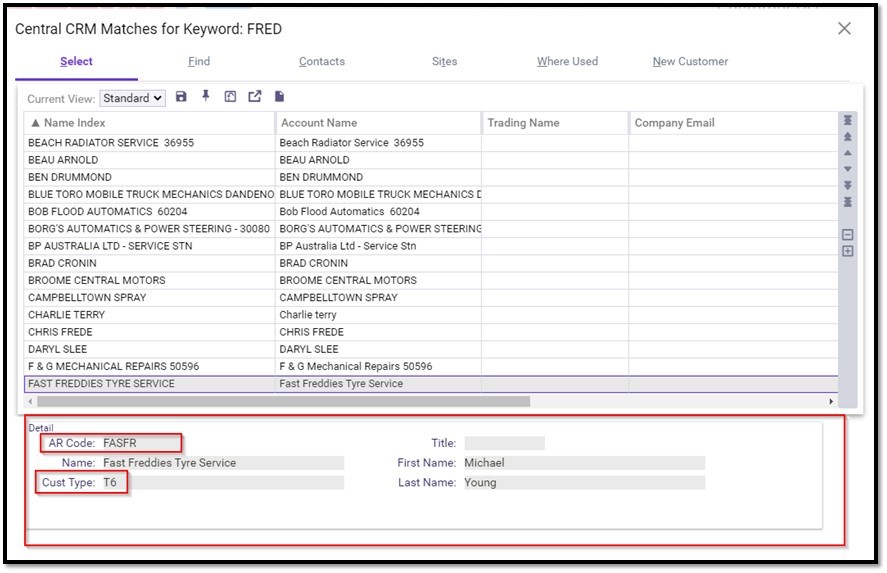Select BLUE TORO MOBILE TRUCK MECHANICS name index
This screenshot has width=887, height=573.
click(149, 194)
